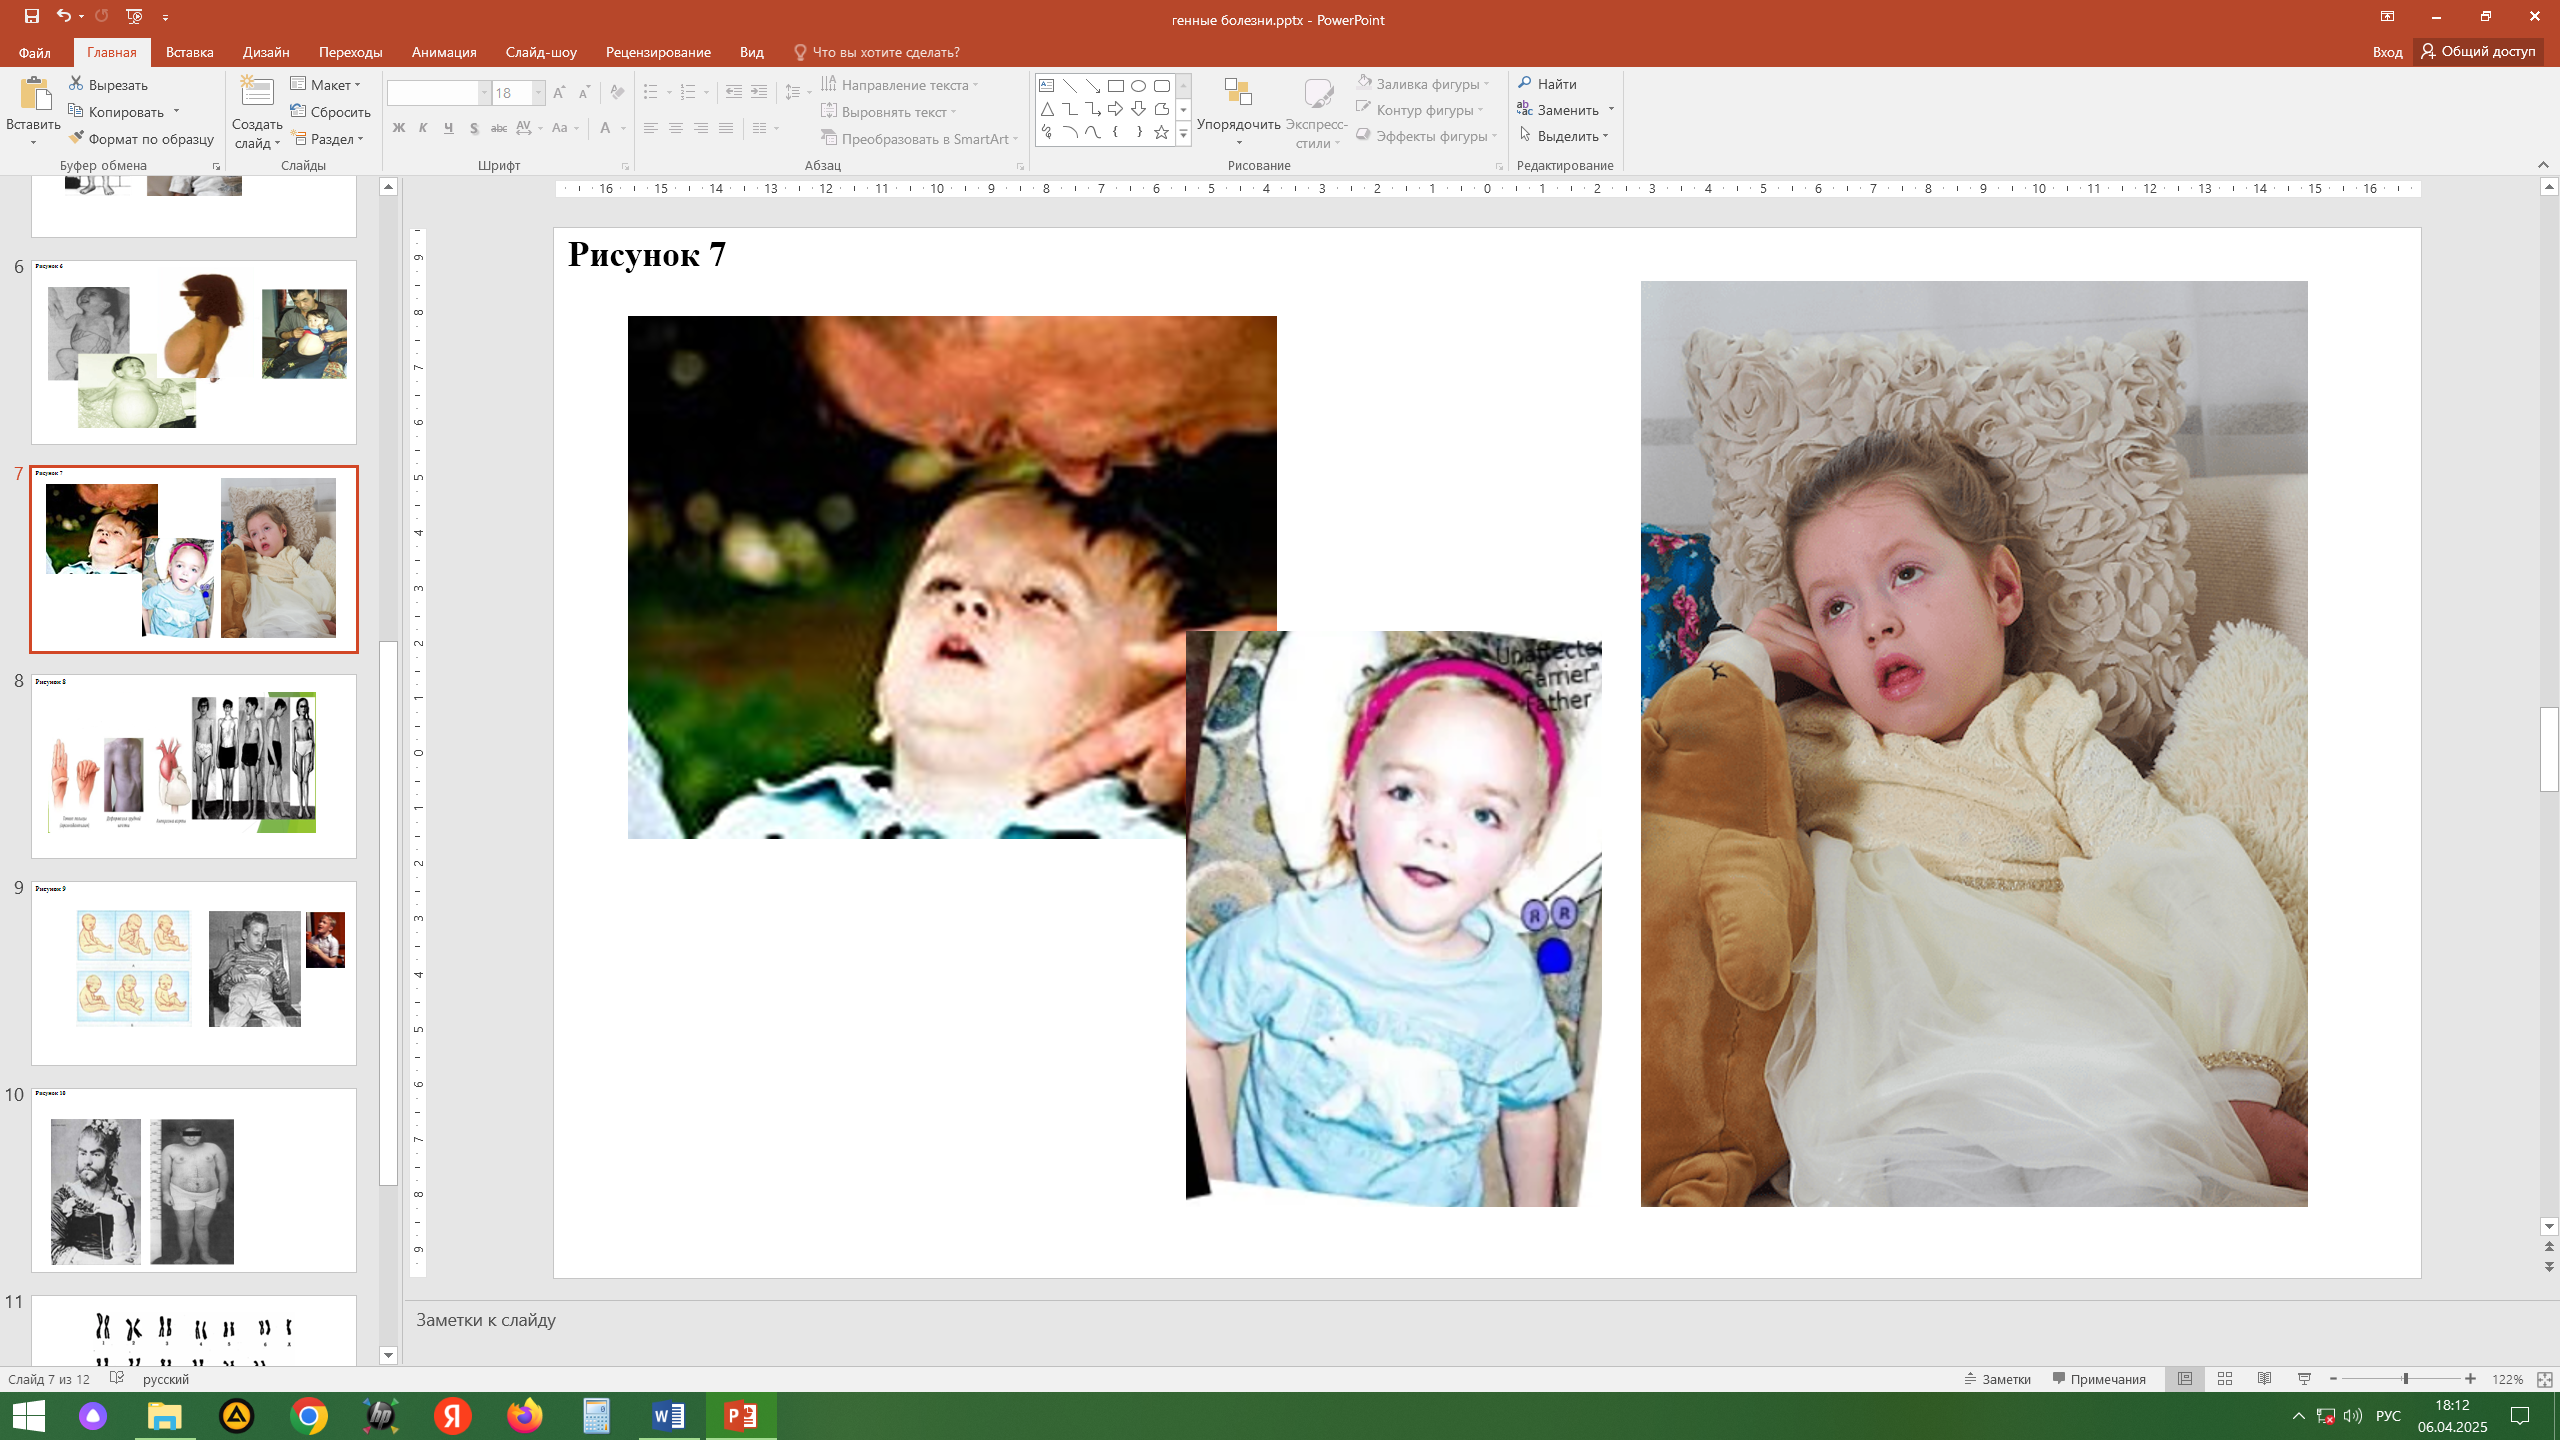Click the Find (Найти) button
2560x1440 pixels.
tap(1547, 84)
